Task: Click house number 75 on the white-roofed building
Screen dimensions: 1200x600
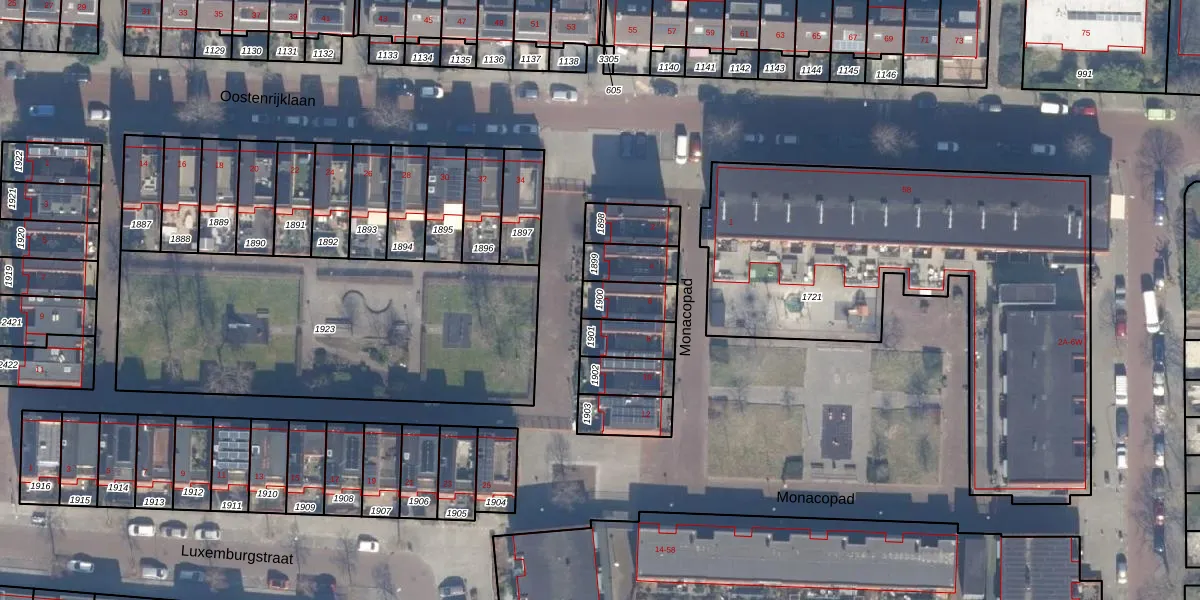Action: point(1086,33)
